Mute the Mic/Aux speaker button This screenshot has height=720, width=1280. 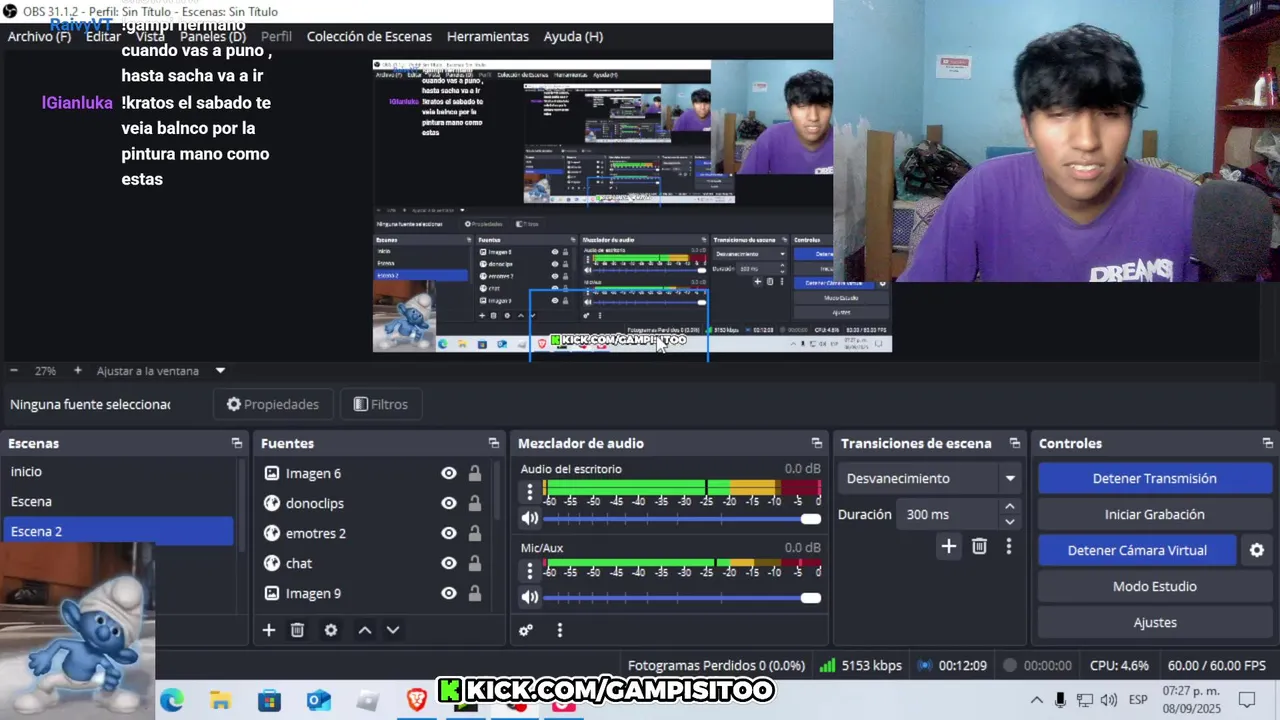point(530,597)
